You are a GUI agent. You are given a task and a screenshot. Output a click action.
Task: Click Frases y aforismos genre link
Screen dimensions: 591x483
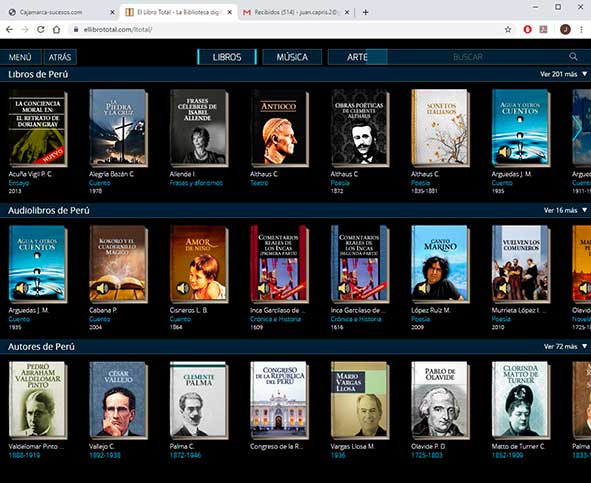pyautogui.click(x=196, y=183)
